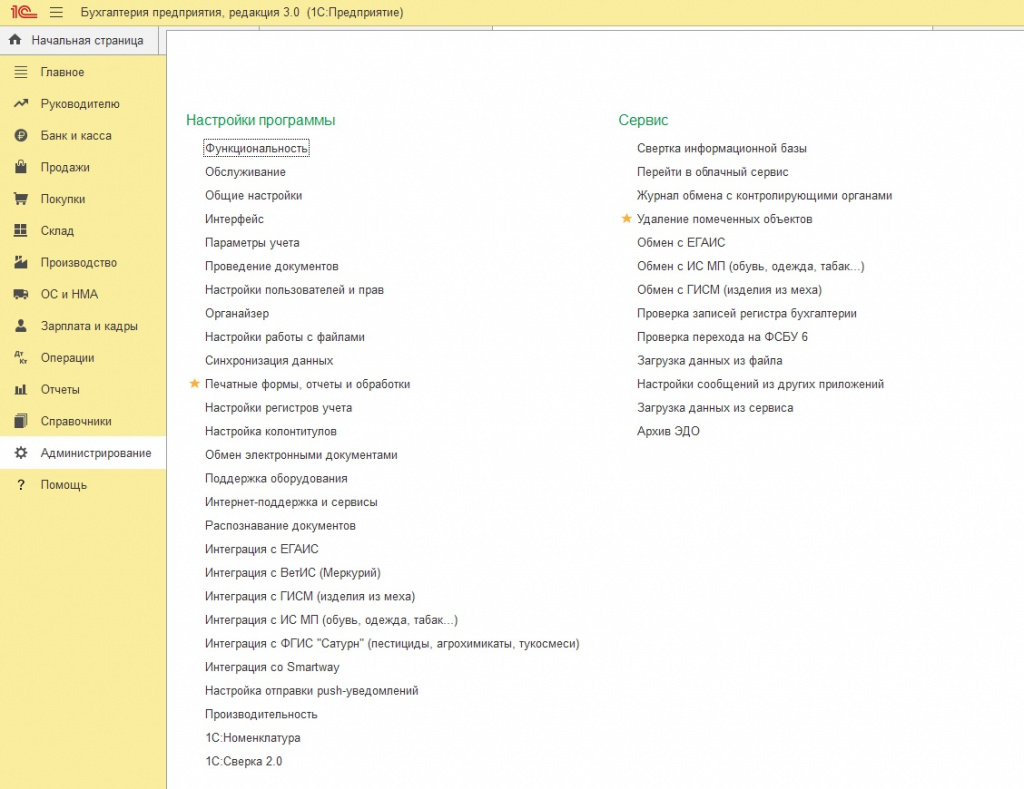The image size is (1024, 789).
Task: Open the Обслуживание settings link
Action: click(x=245, y=172)
